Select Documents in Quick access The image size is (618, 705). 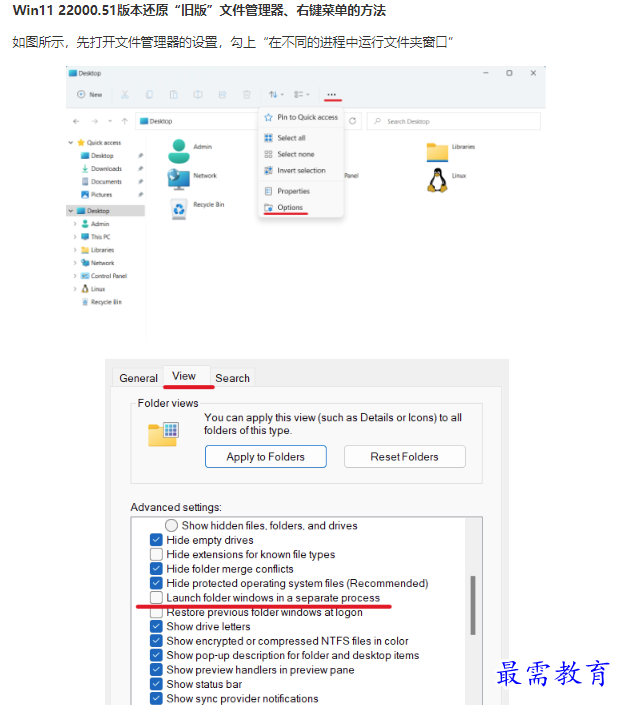106,182
